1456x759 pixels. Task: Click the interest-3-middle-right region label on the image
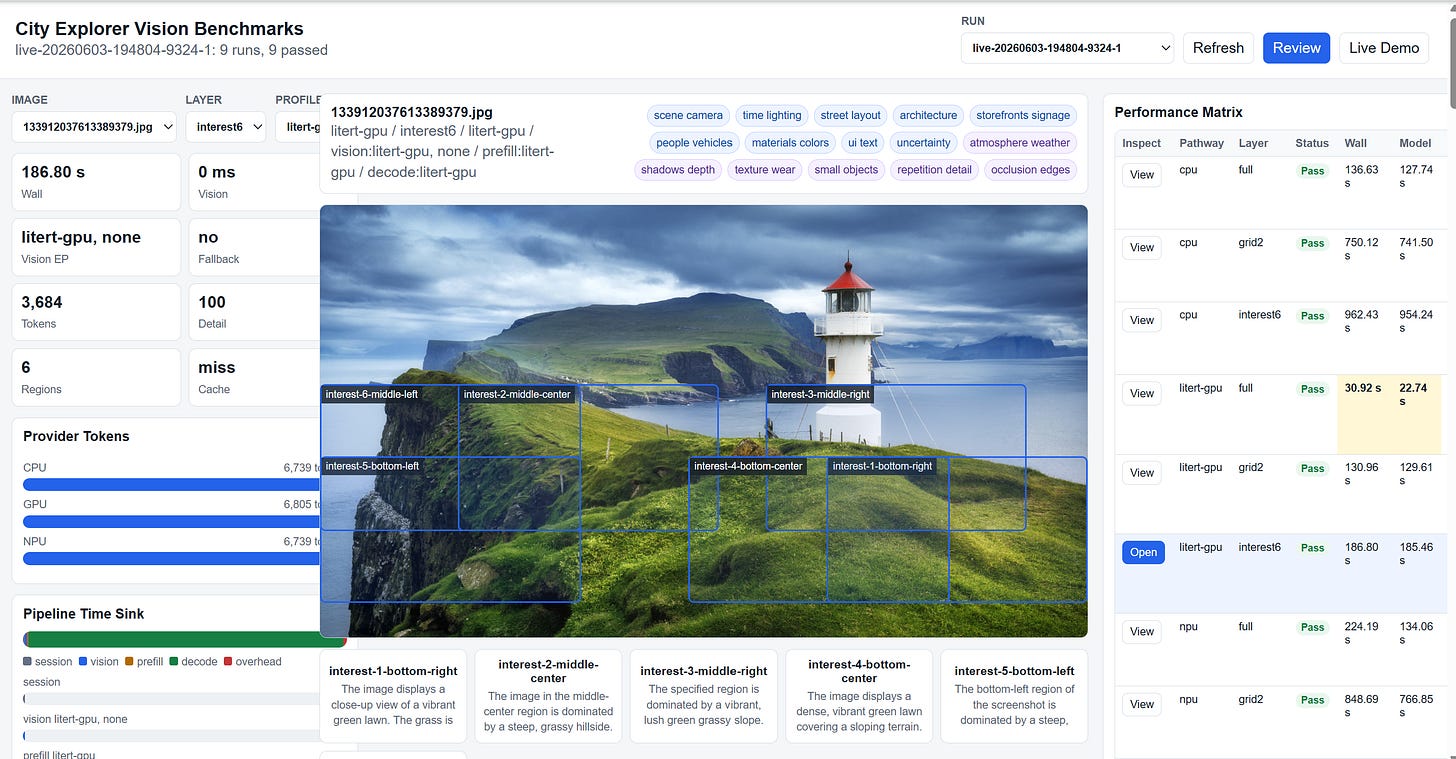821,394
